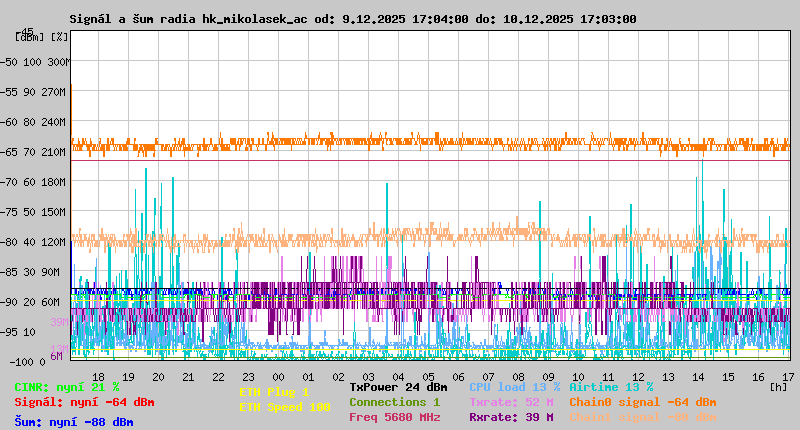Click hour '07' on the time axis
The width and height of the screenshot is (800, 430).
pos(488,377)
